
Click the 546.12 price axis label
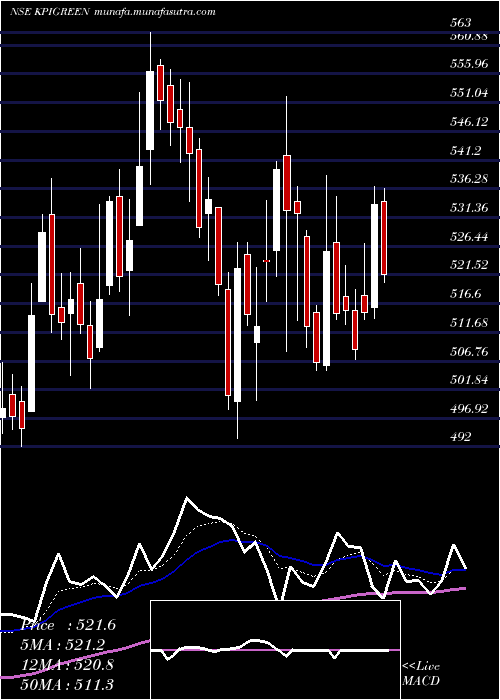click(470, 122)
